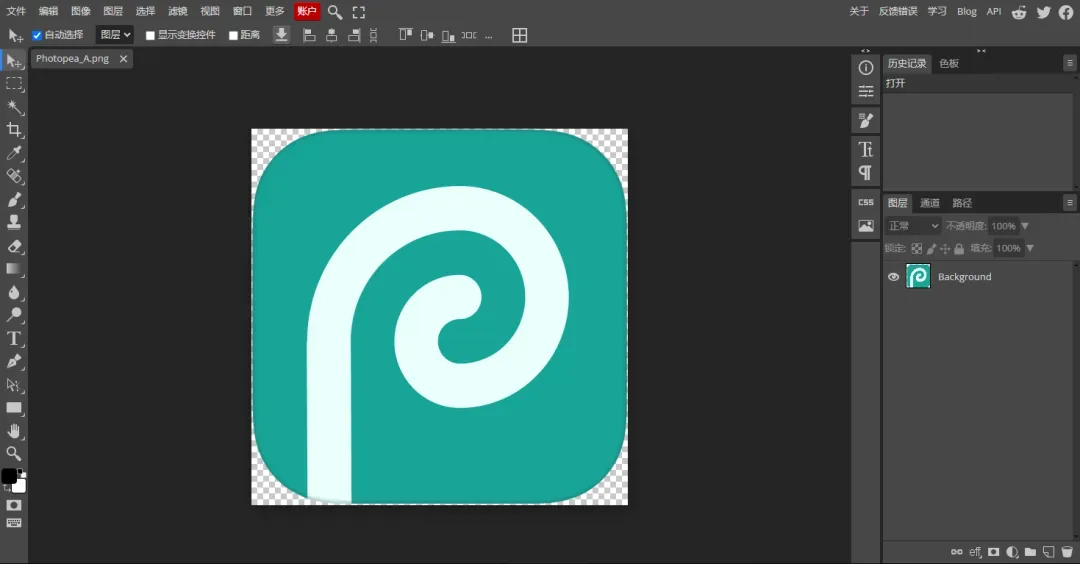Open the layers panel hamburger menu
This screenshot has width=1080, height=564.
[1070, 202]
